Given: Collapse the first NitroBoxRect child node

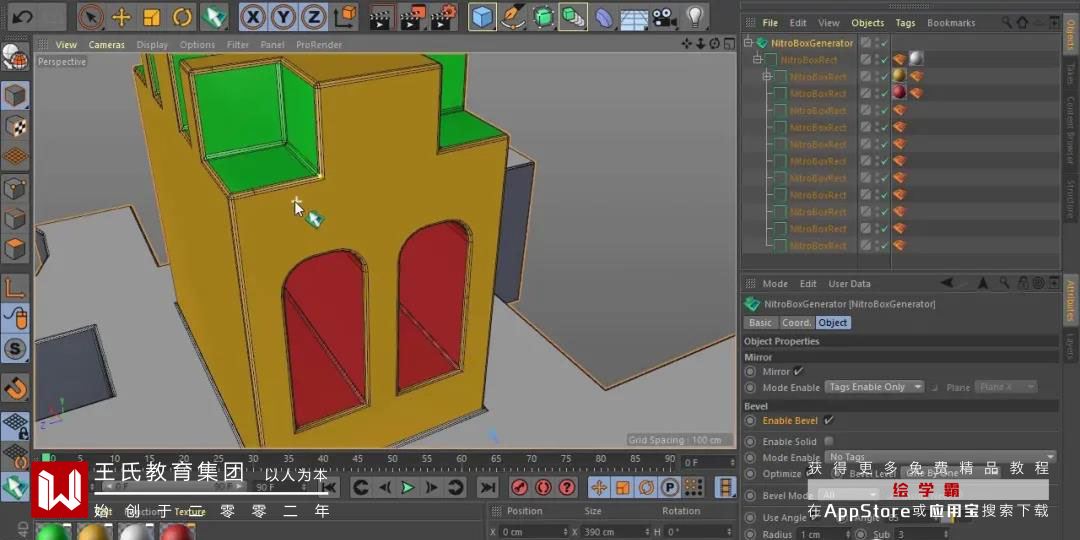Looking at the screenshot, I should (756, 60).
